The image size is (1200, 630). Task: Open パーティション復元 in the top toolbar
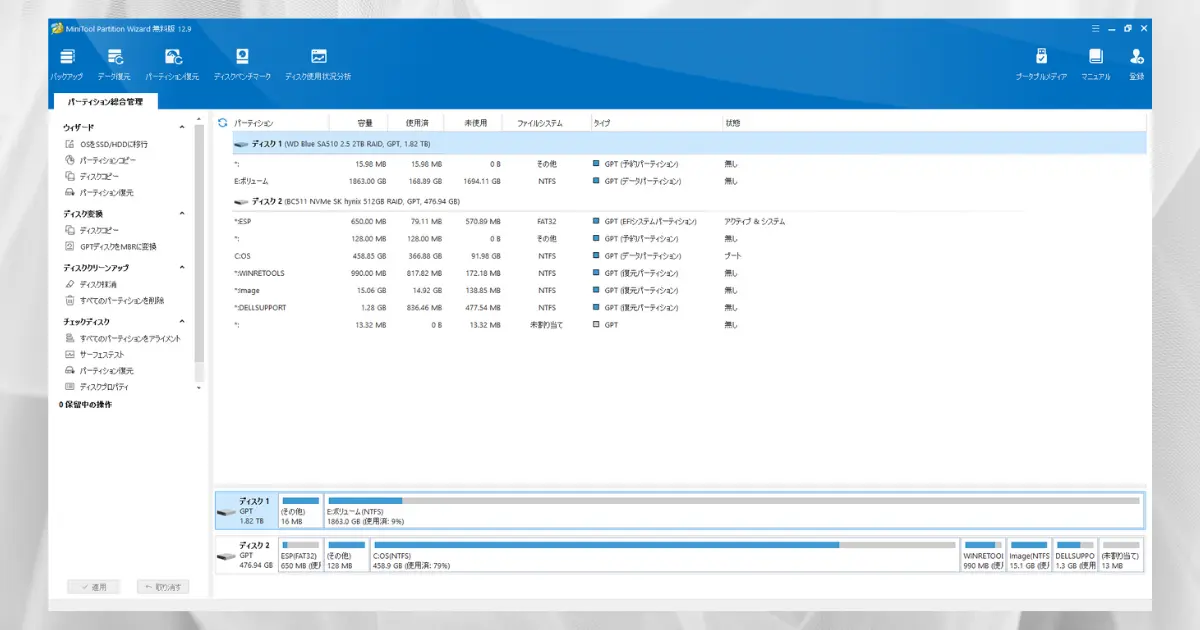click(x=172, y=64)
